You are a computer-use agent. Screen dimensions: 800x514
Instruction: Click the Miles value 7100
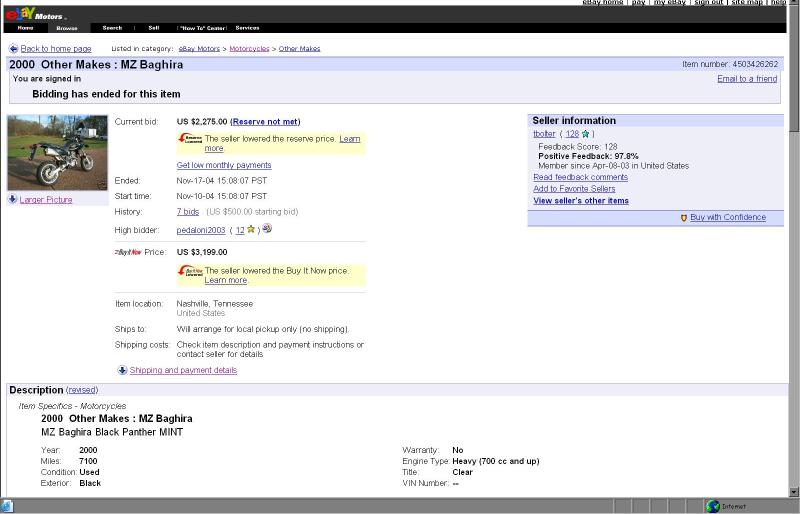tap(88, 461)
